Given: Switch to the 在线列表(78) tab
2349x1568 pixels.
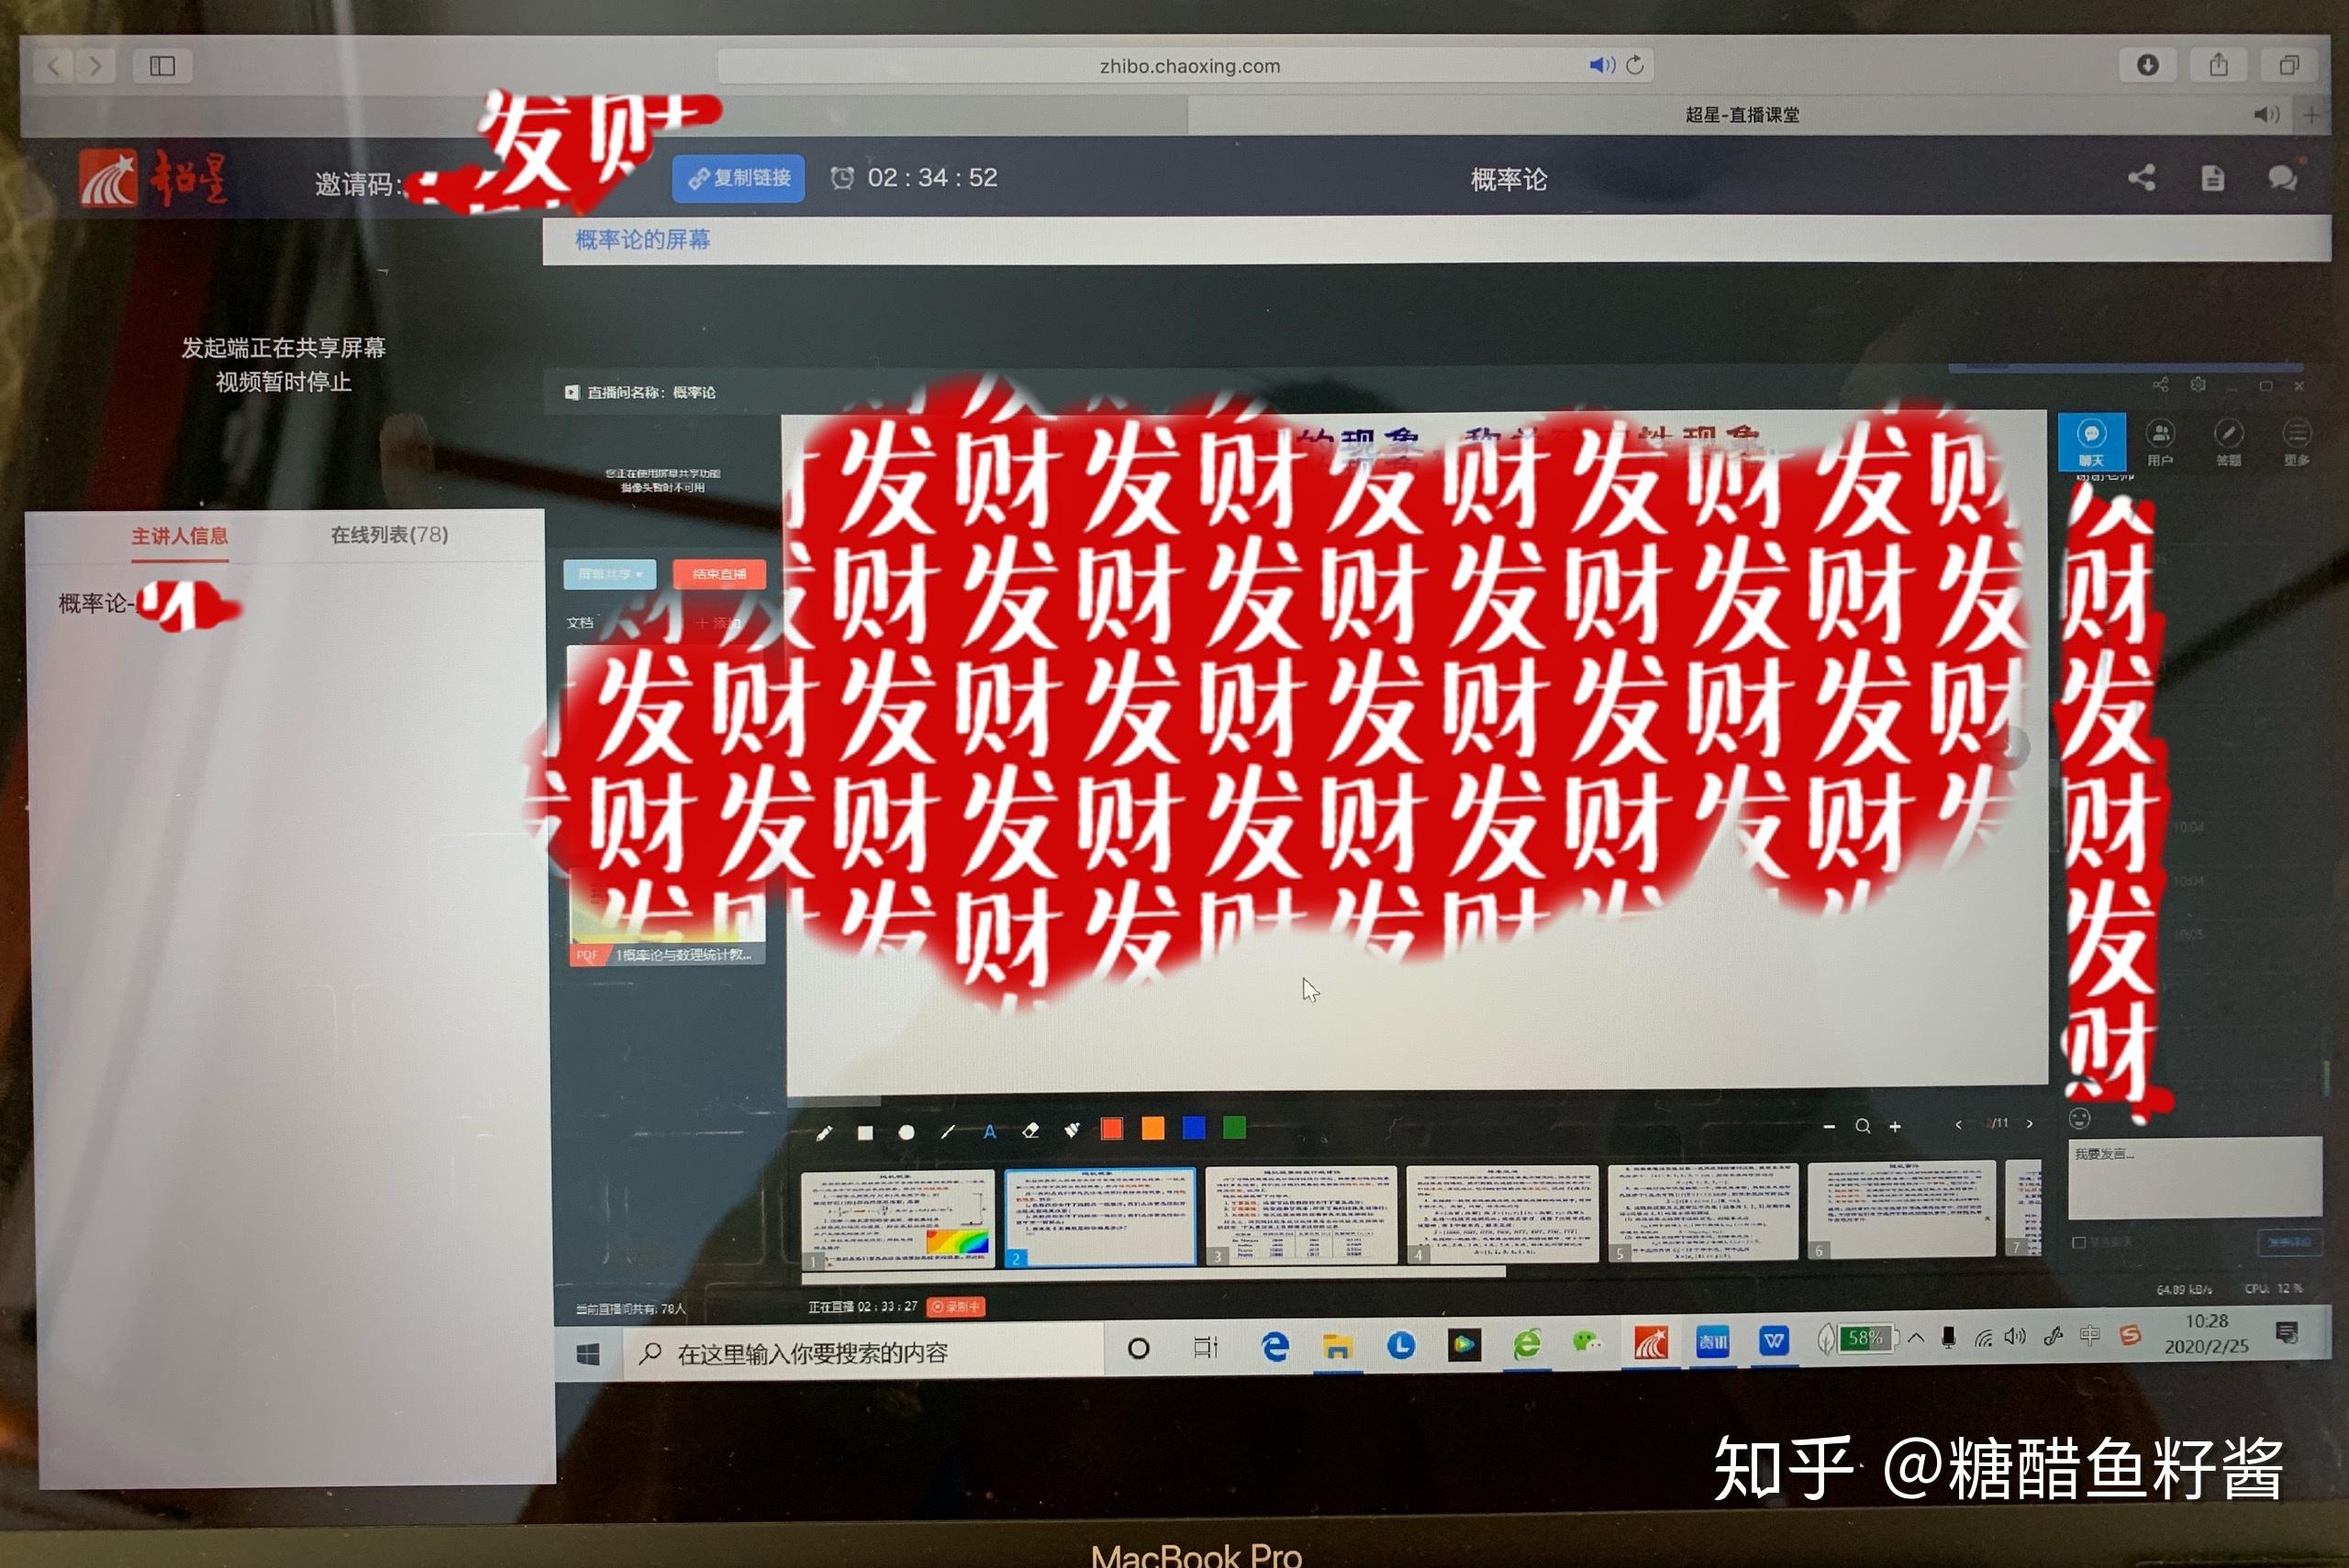Looking at the screenshot, I should [x=389, y=535].
